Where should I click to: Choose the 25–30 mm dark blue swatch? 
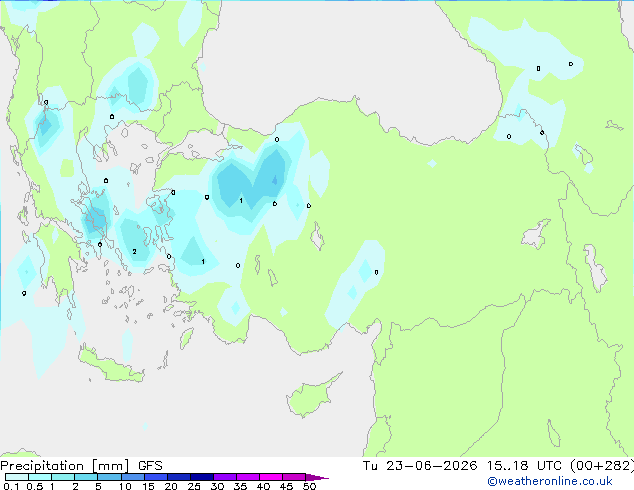(x=201, y=477)
